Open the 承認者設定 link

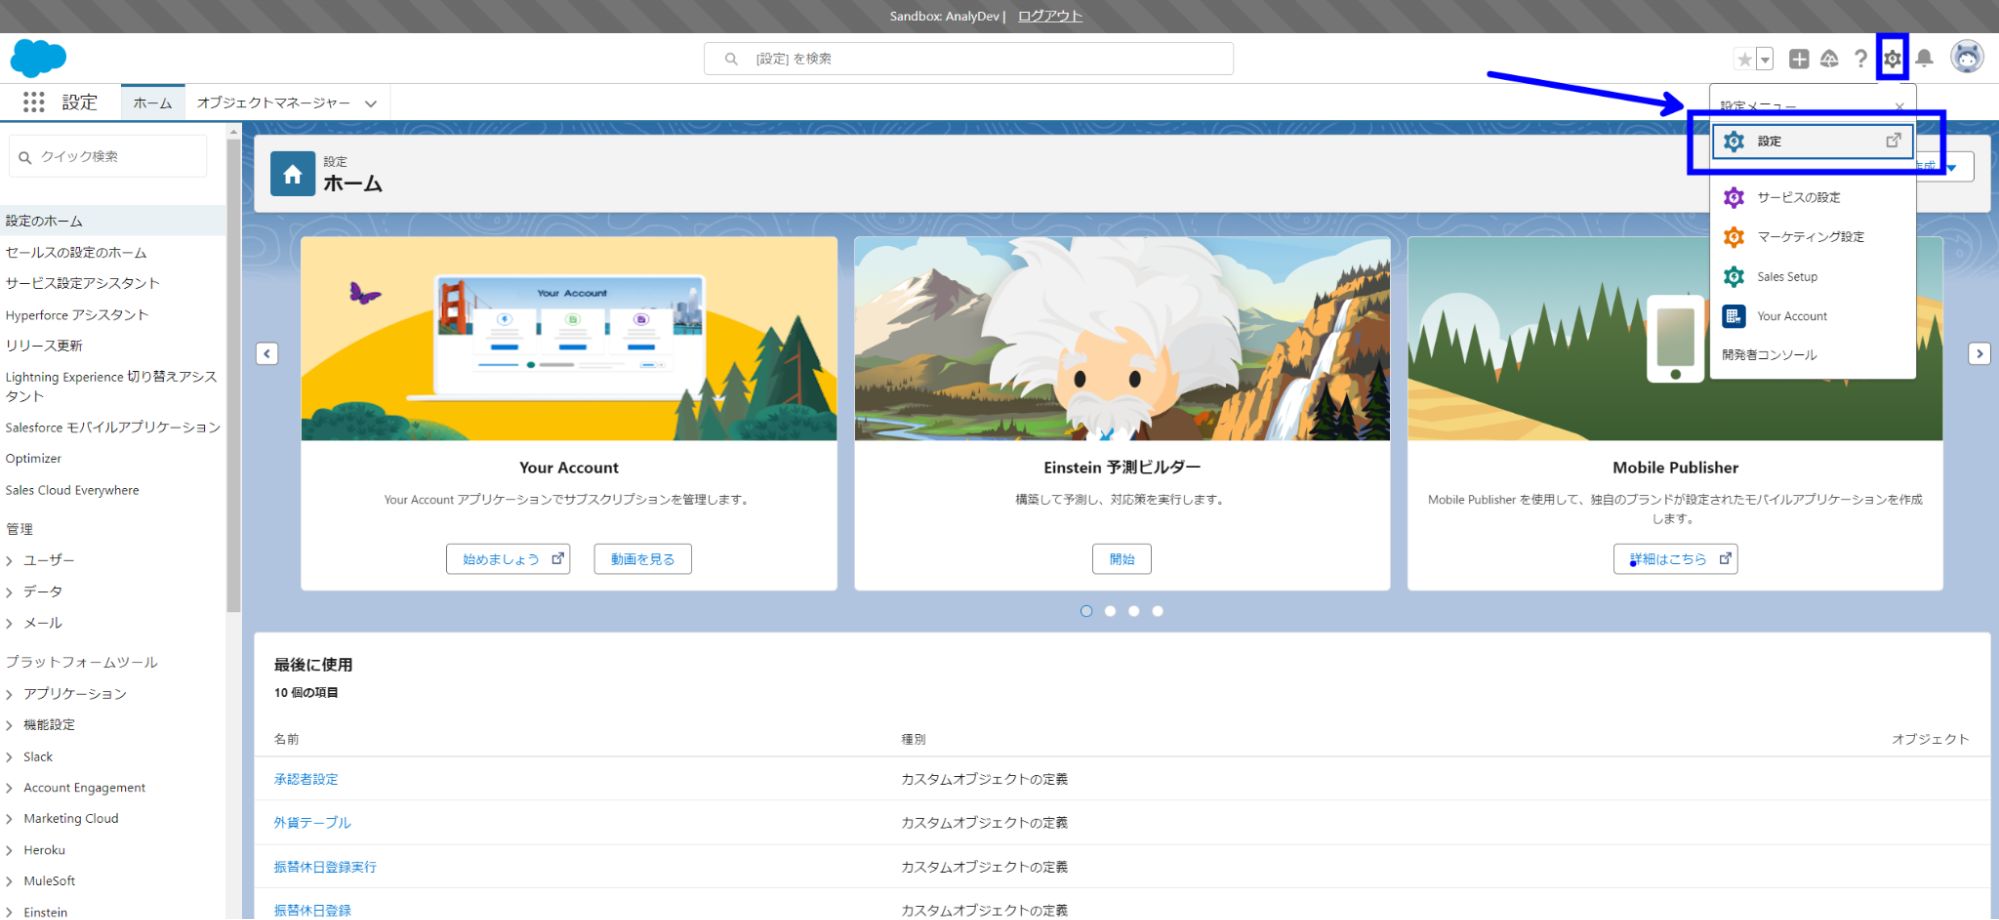tap(306, 779)
